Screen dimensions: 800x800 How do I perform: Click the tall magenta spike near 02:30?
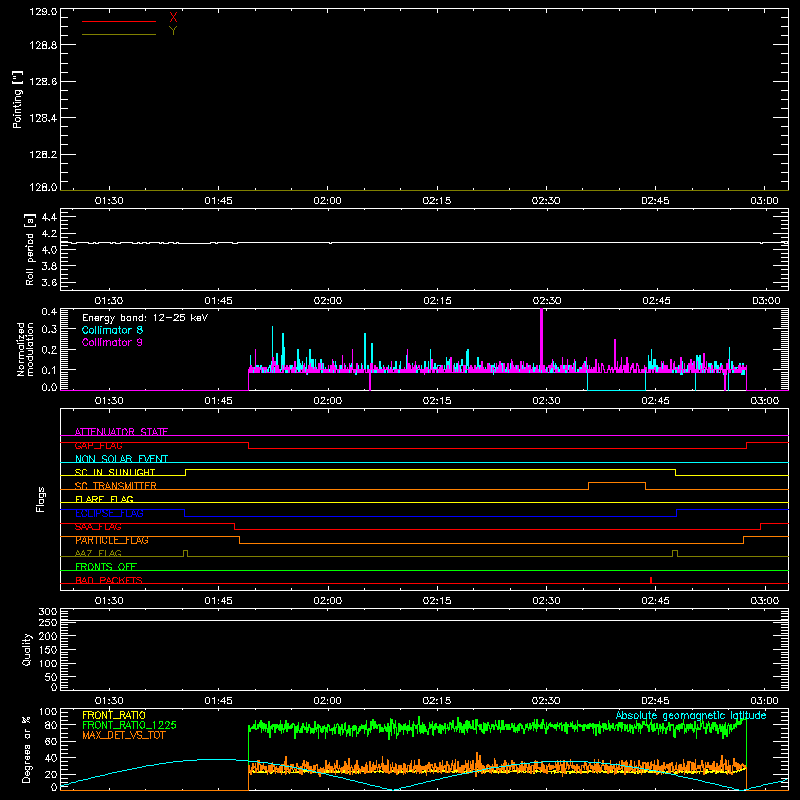541,339
